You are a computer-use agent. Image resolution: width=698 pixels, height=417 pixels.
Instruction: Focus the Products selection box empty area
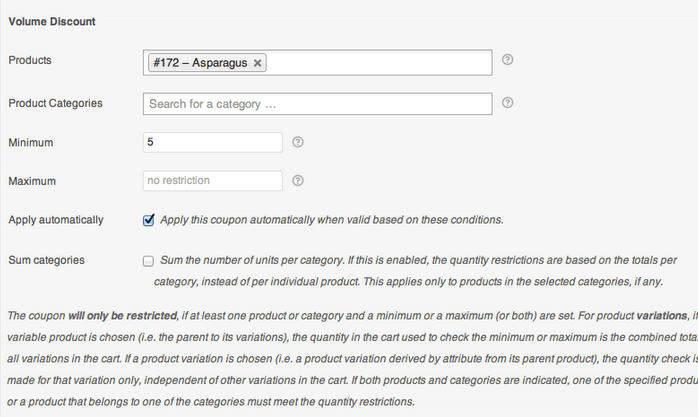point(378,63)
